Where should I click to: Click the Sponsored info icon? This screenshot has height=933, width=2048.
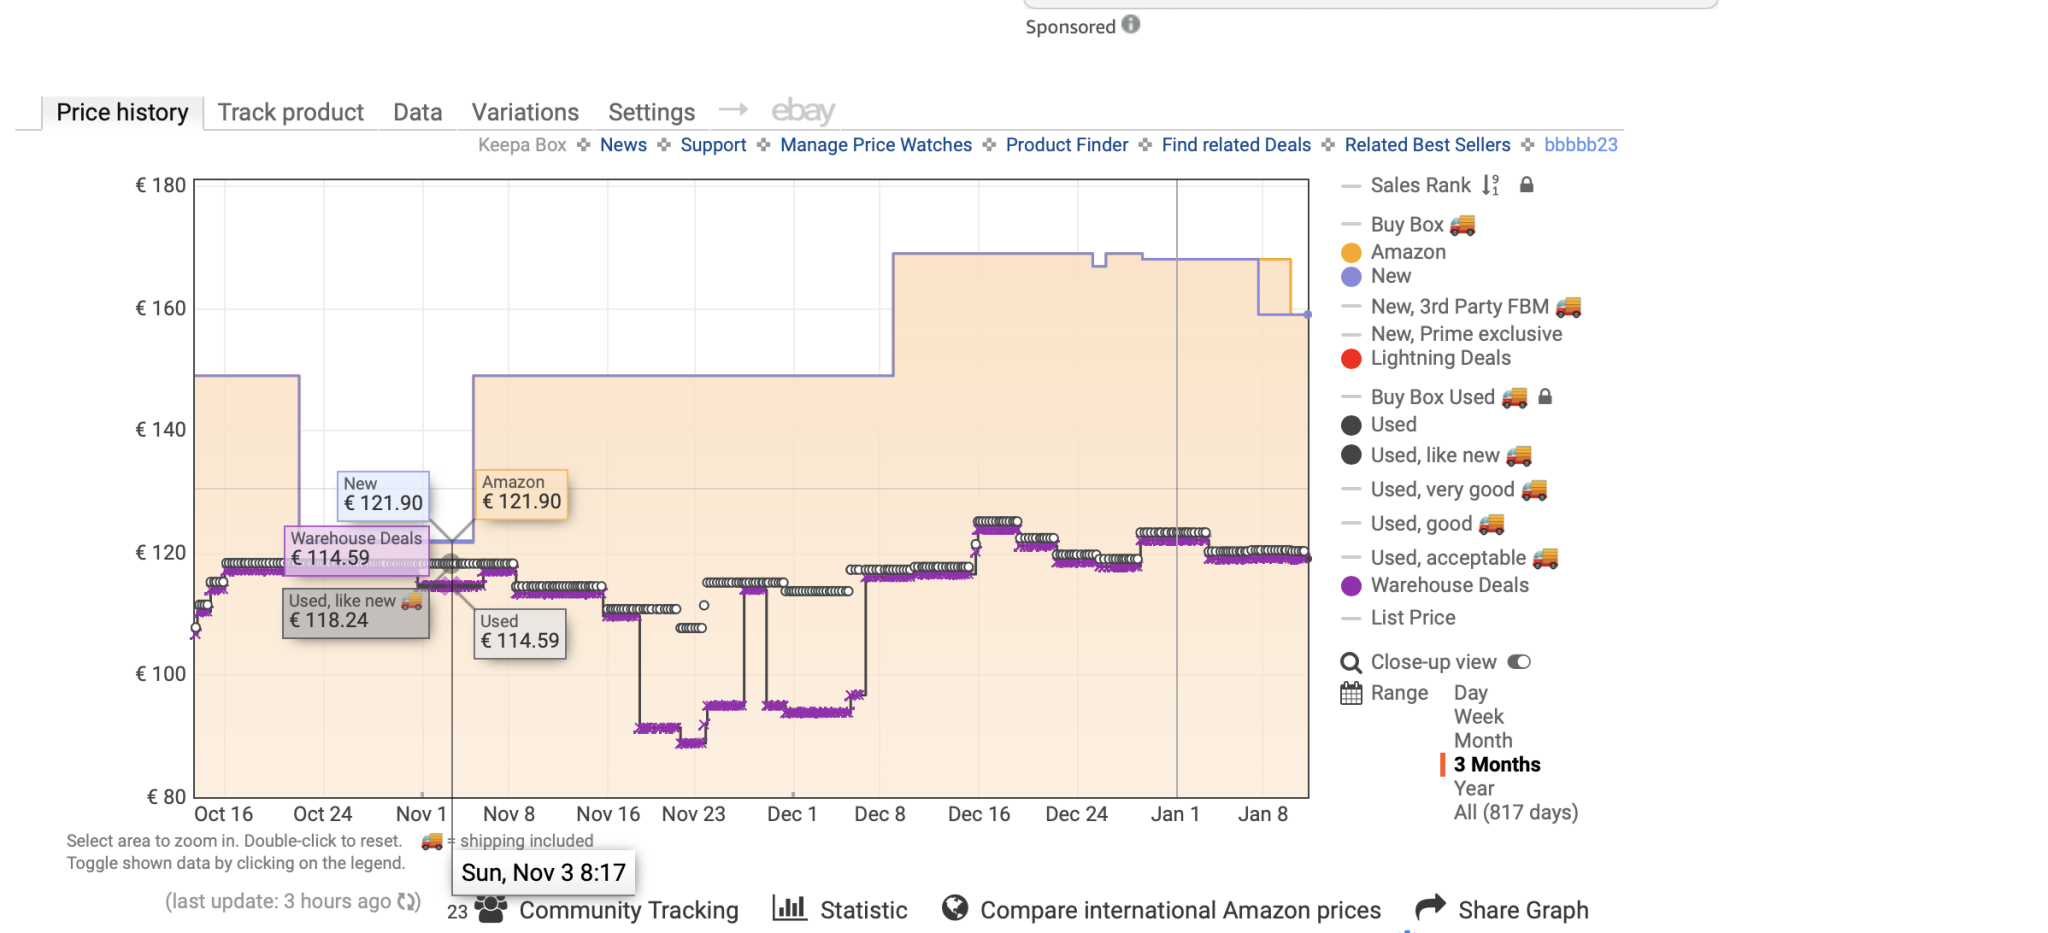pyautogui.click(x=1130, y=25)
